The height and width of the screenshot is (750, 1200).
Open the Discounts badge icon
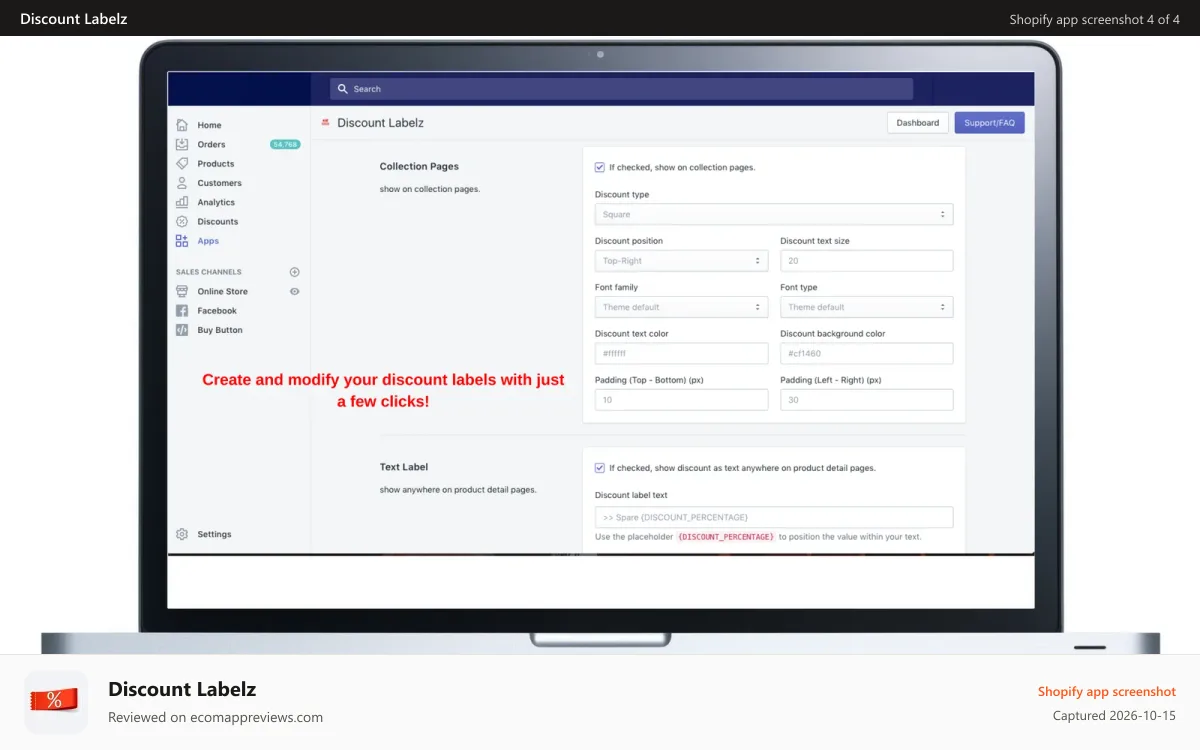[182, 221]
